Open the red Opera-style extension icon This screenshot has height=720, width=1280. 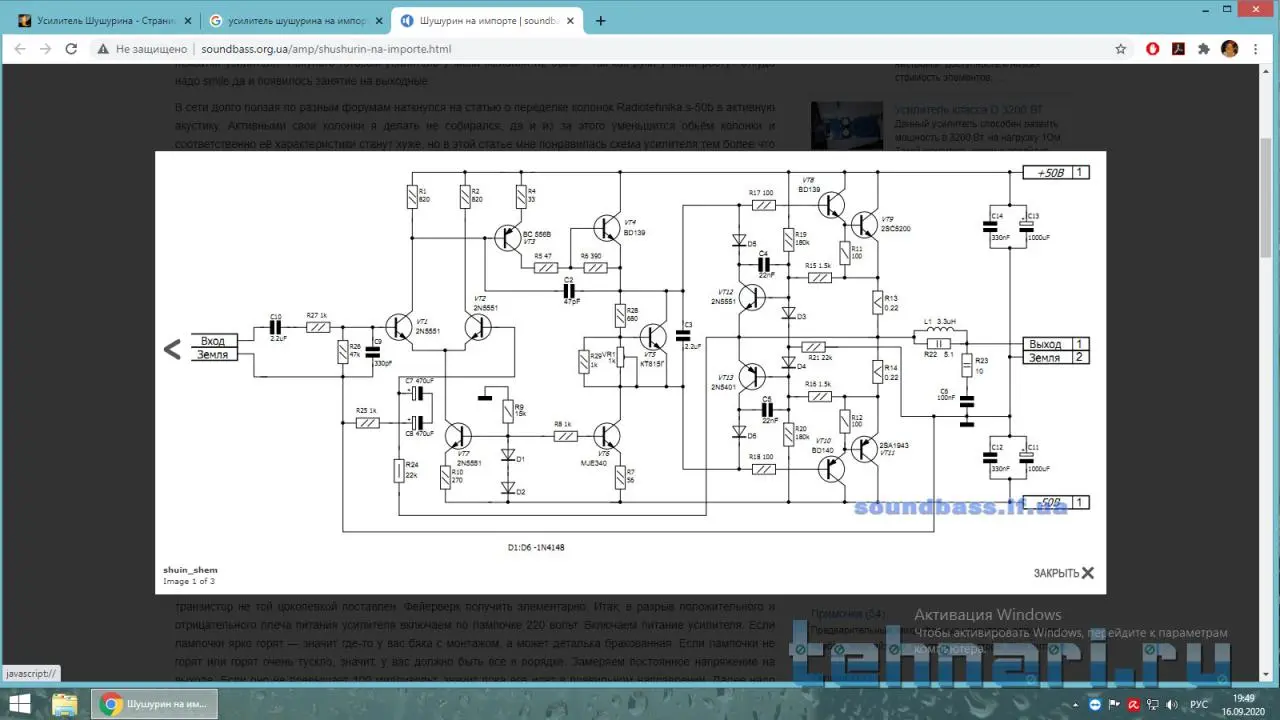(1152, 48)
